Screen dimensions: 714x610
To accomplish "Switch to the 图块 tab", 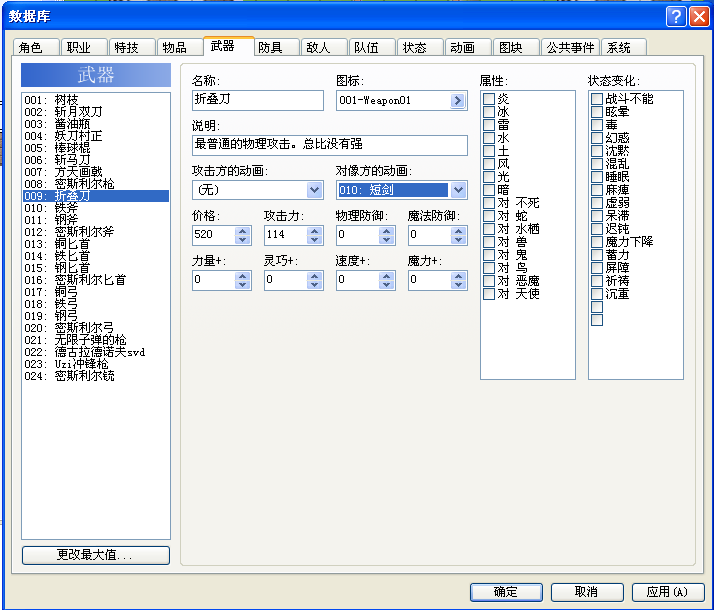I will [516, 47].
